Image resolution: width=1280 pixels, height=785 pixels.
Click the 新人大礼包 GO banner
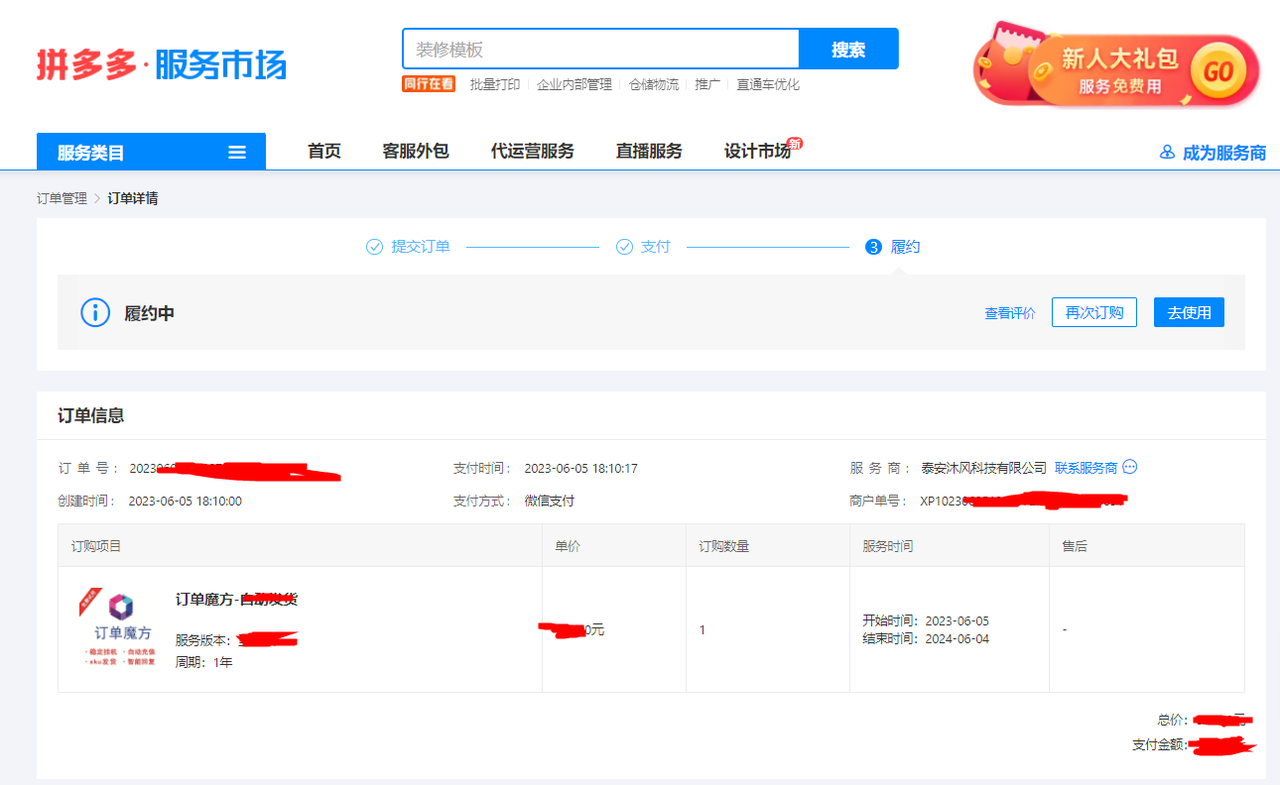coord(1116,66)
